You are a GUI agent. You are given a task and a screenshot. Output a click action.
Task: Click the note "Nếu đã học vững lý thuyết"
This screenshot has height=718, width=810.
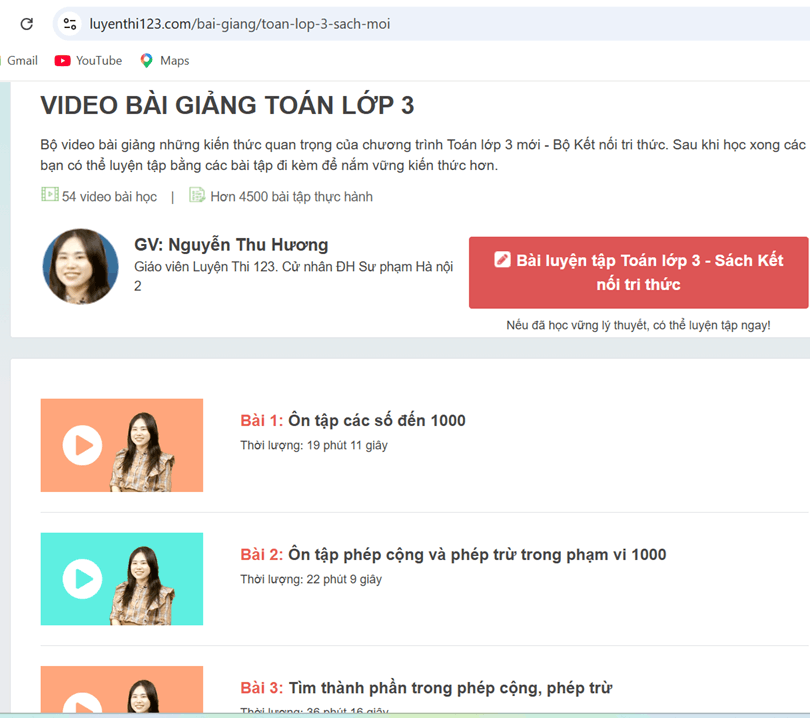(x=638, y=325)
